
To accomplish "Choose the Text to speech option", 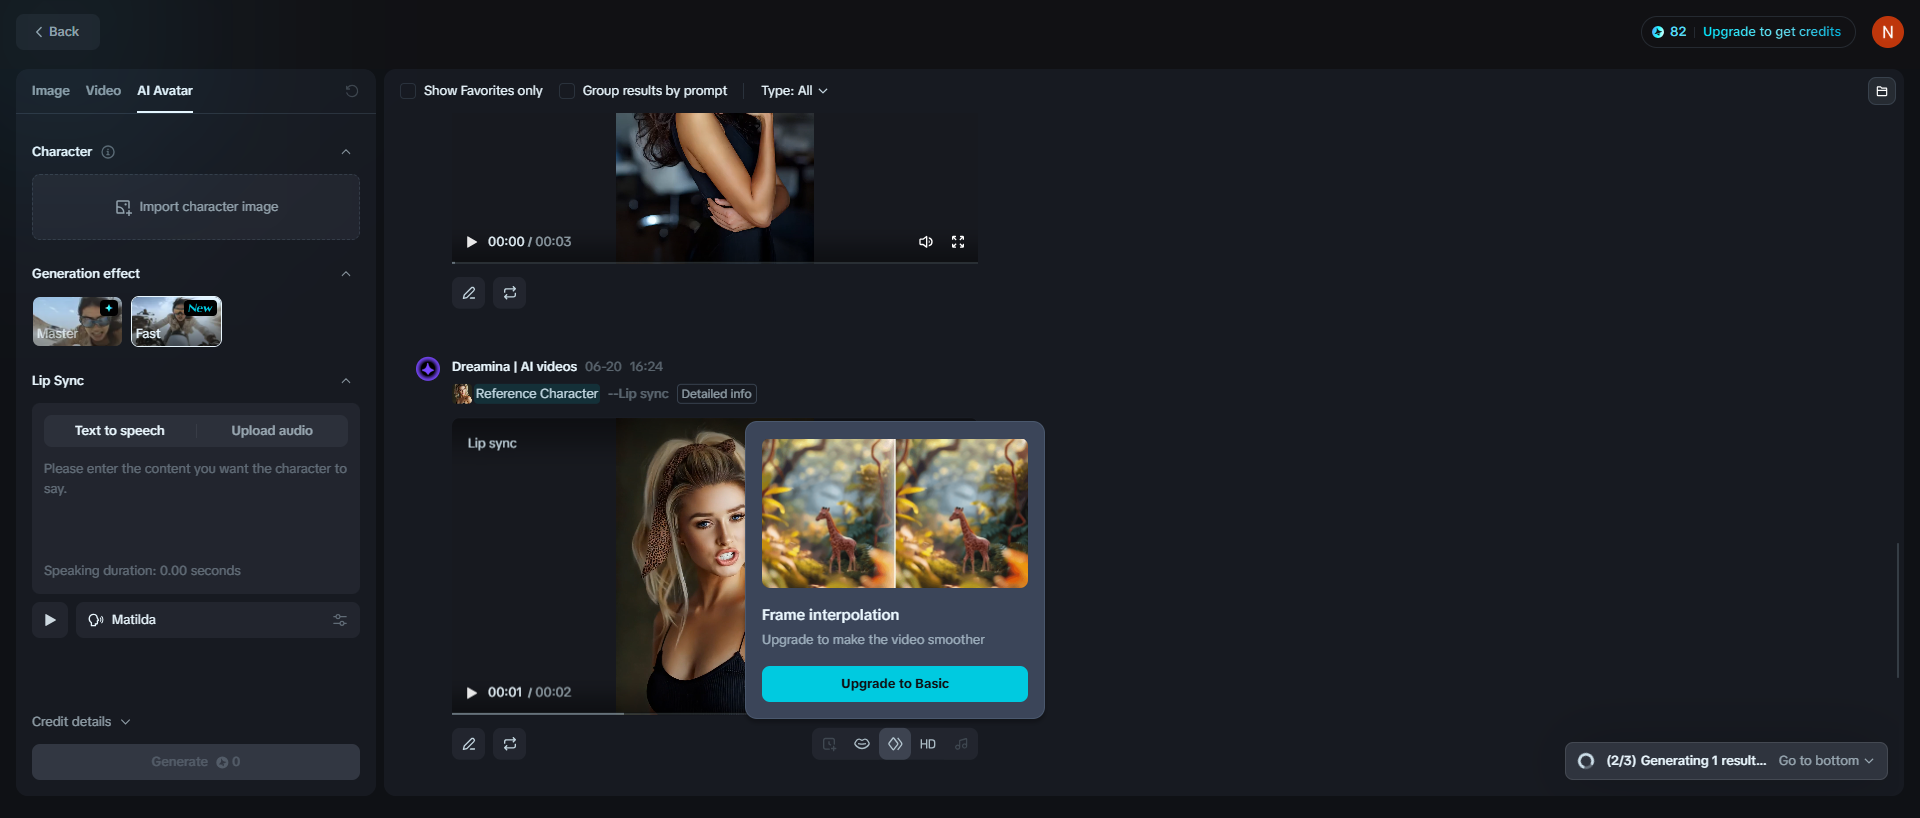I will pyautogui.click(x=120, y=431).
